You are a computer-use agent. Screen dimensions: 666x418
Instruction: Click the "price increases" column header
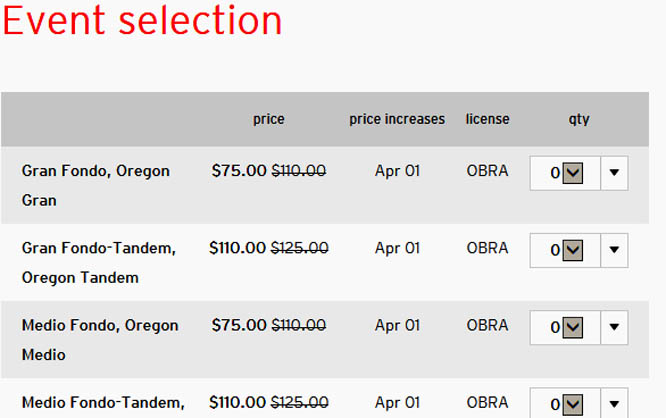tap(397, 119)
